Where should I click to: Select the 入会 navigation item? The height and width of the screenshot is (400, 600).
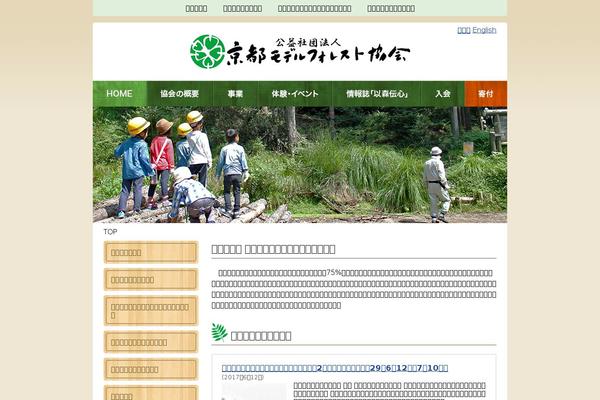[x=443, y=94]
